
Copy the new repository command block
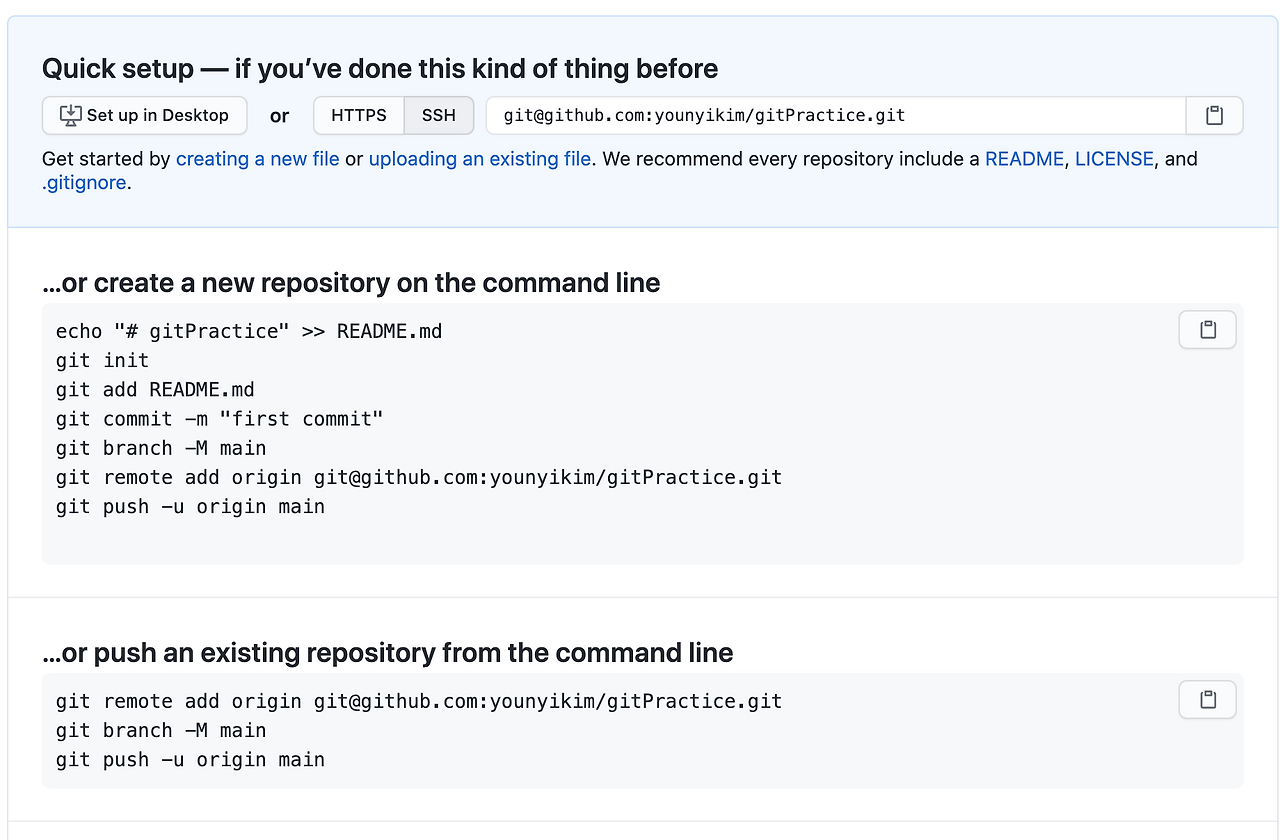click(1207, 329)
